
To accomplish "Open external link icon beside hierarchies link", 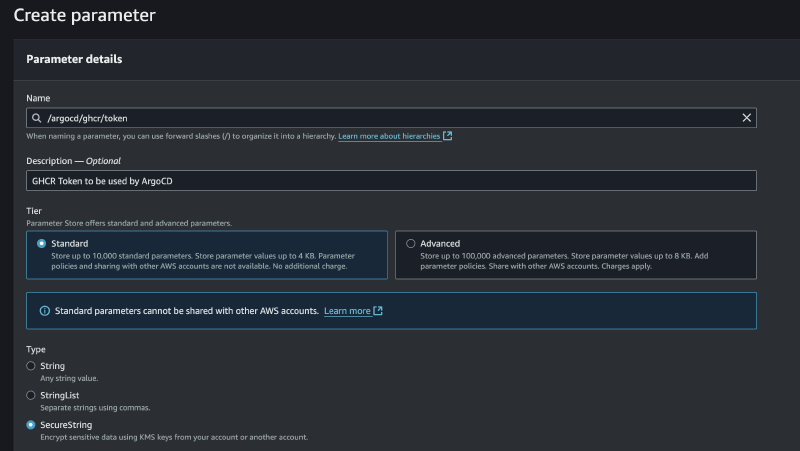I will [447, 136].
